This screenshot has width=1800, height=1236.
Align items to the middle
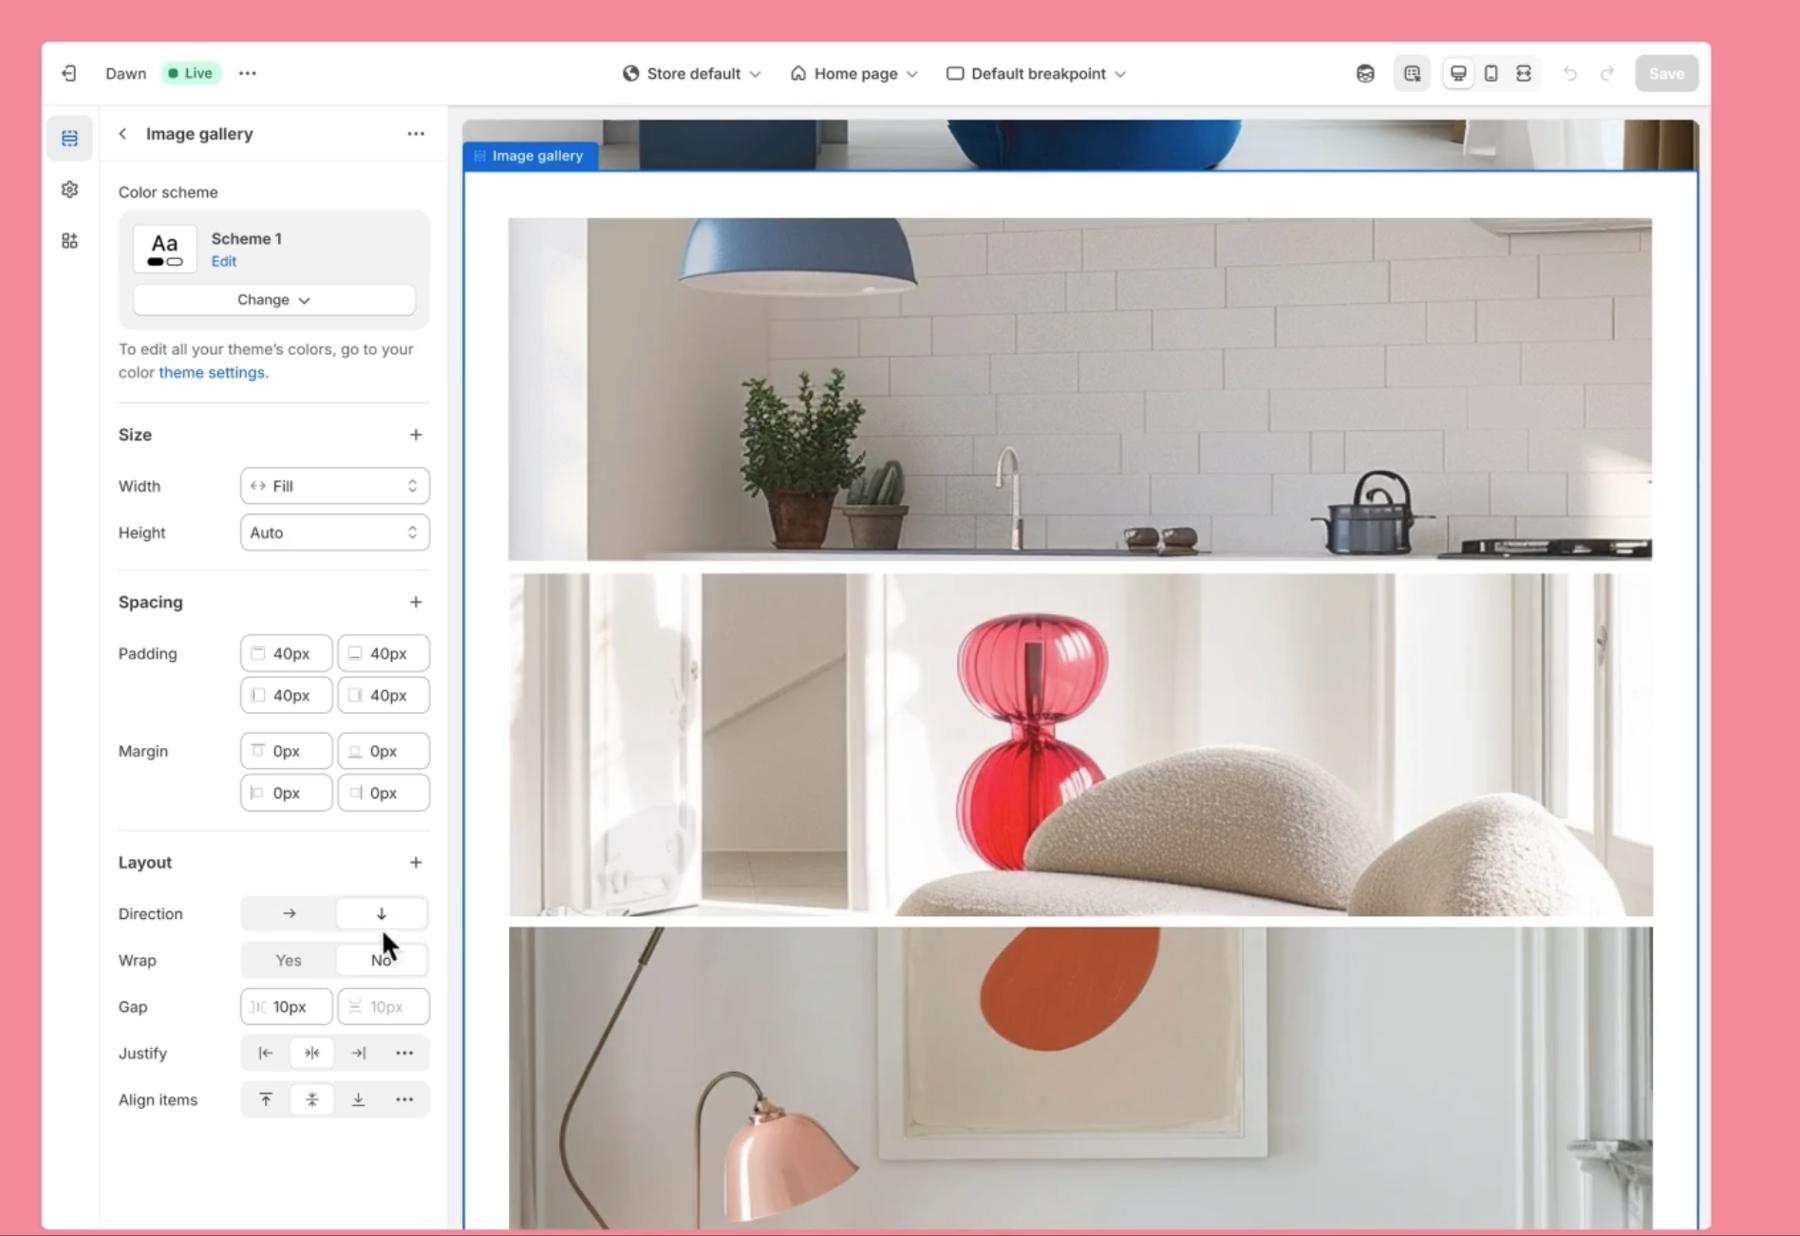coord(312,1099)
